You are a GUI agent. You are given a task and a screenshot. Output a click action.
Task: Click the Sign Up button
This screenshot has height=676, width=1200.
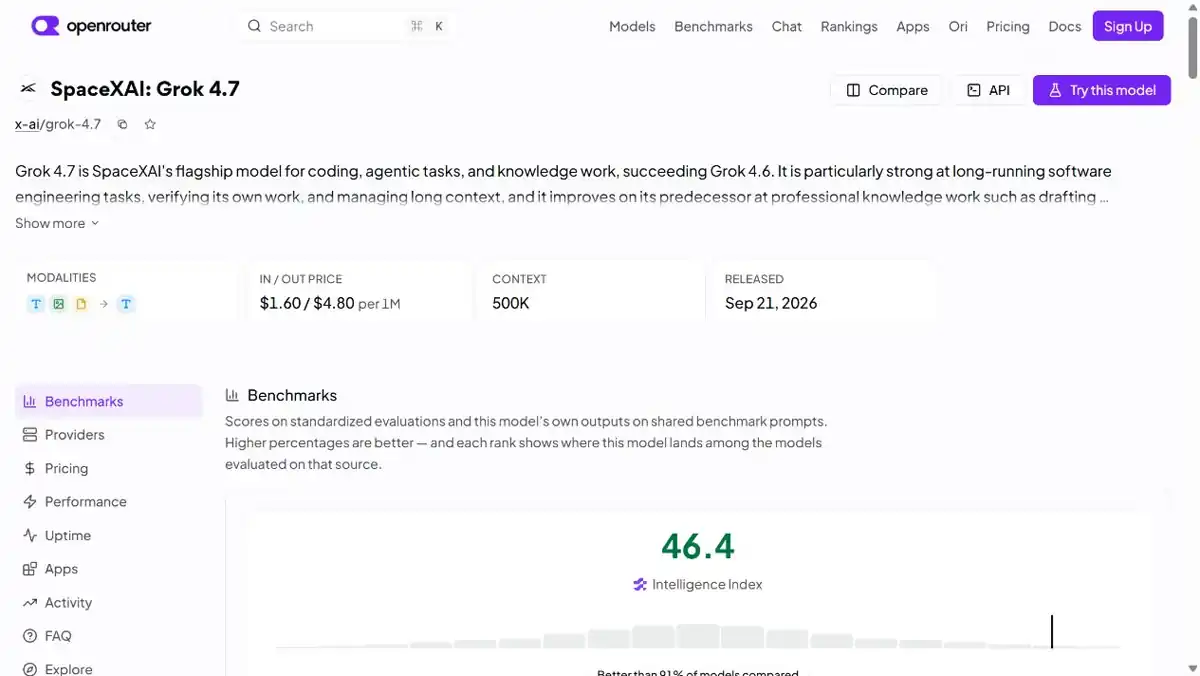[x=1128, y=26]
